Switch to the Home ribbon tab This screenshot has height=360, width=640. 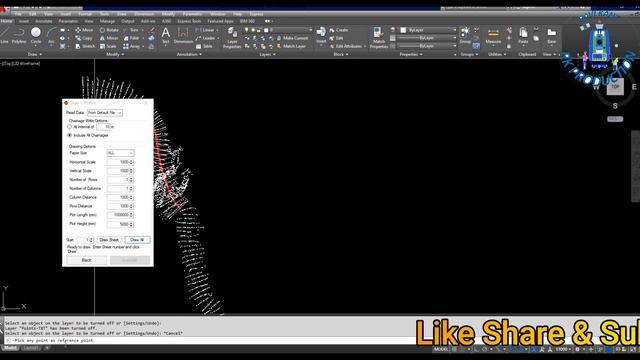tap(7, 21)
